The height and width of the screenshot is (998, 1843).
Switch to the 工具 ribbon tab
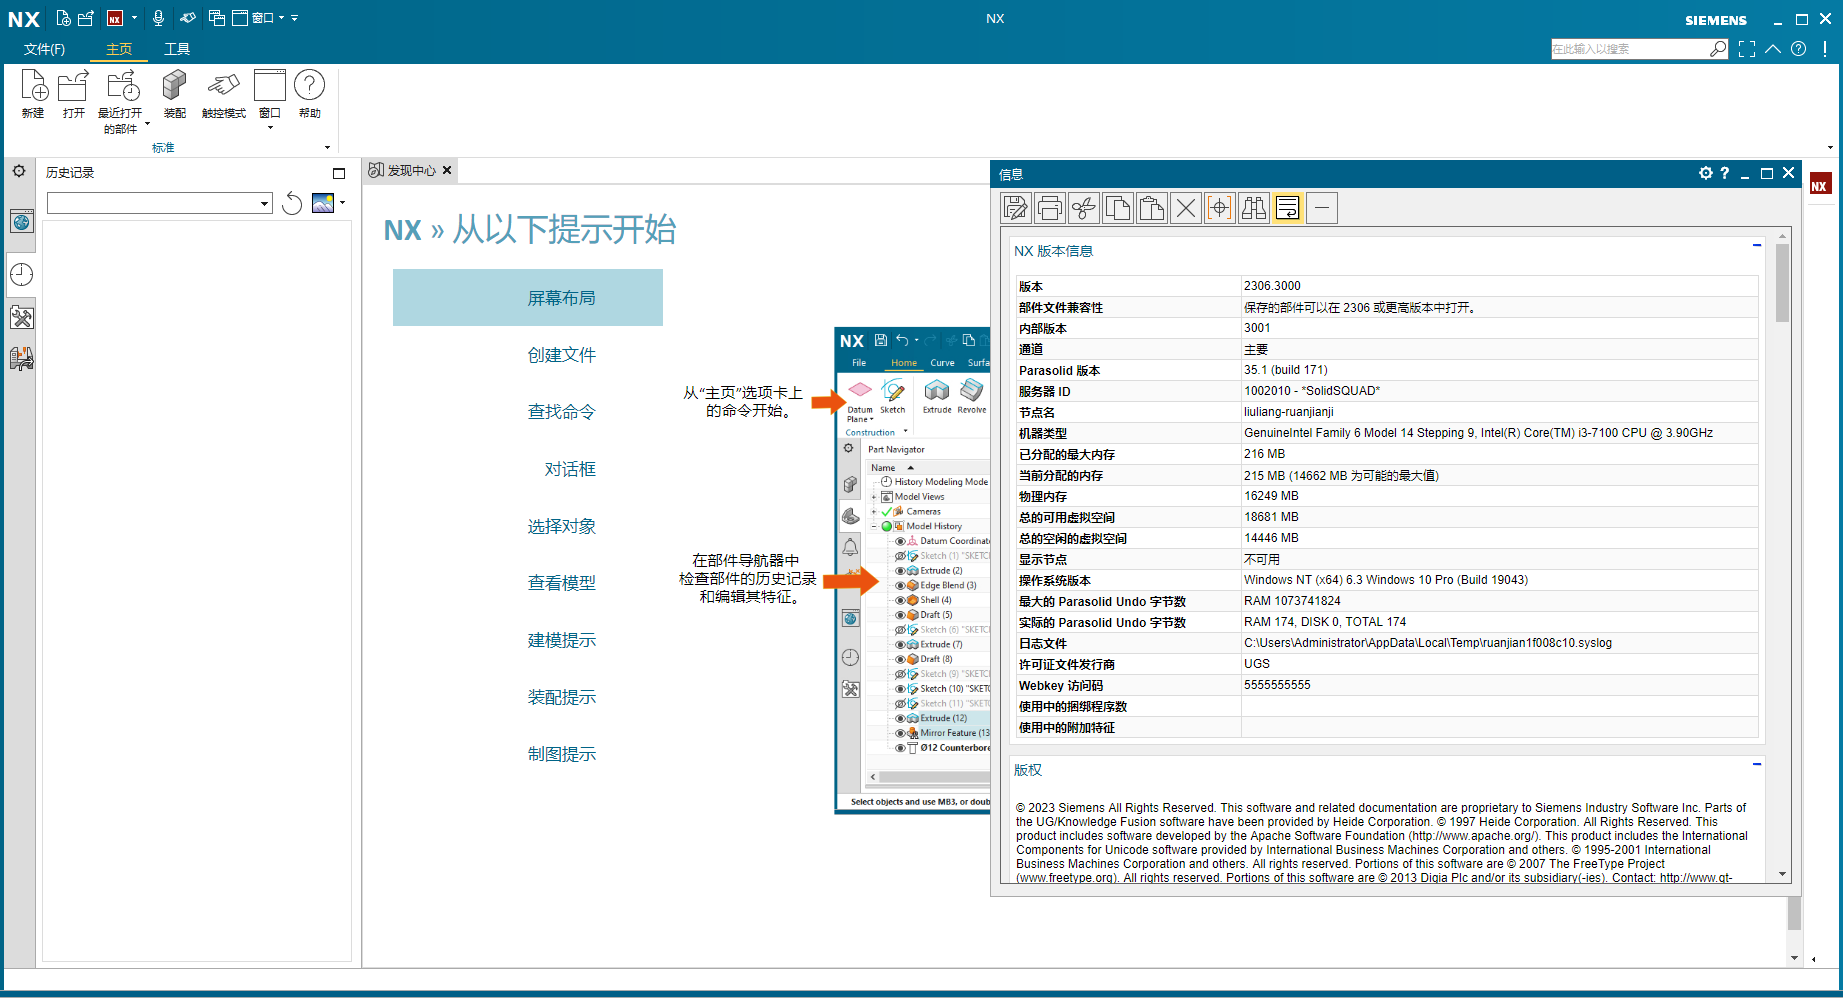177,48
